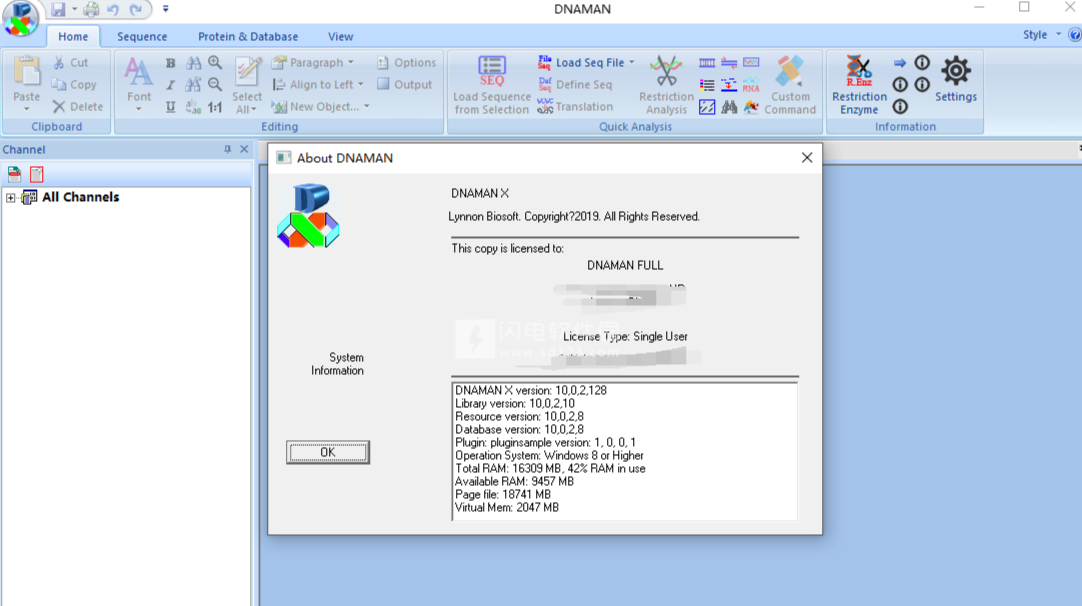Reset zoom with the 1:1 icon
Image resolution: width=1082 pixels, height=606 pixels.
215,107
